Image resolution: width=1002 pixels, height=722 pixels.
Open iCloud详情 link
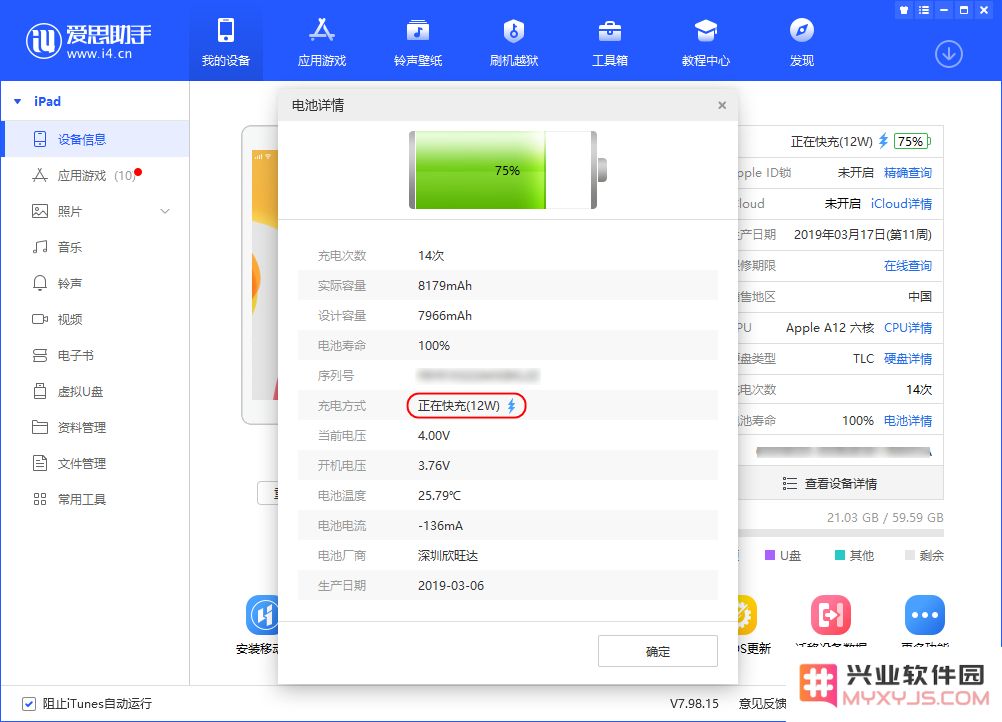point(901,204)
